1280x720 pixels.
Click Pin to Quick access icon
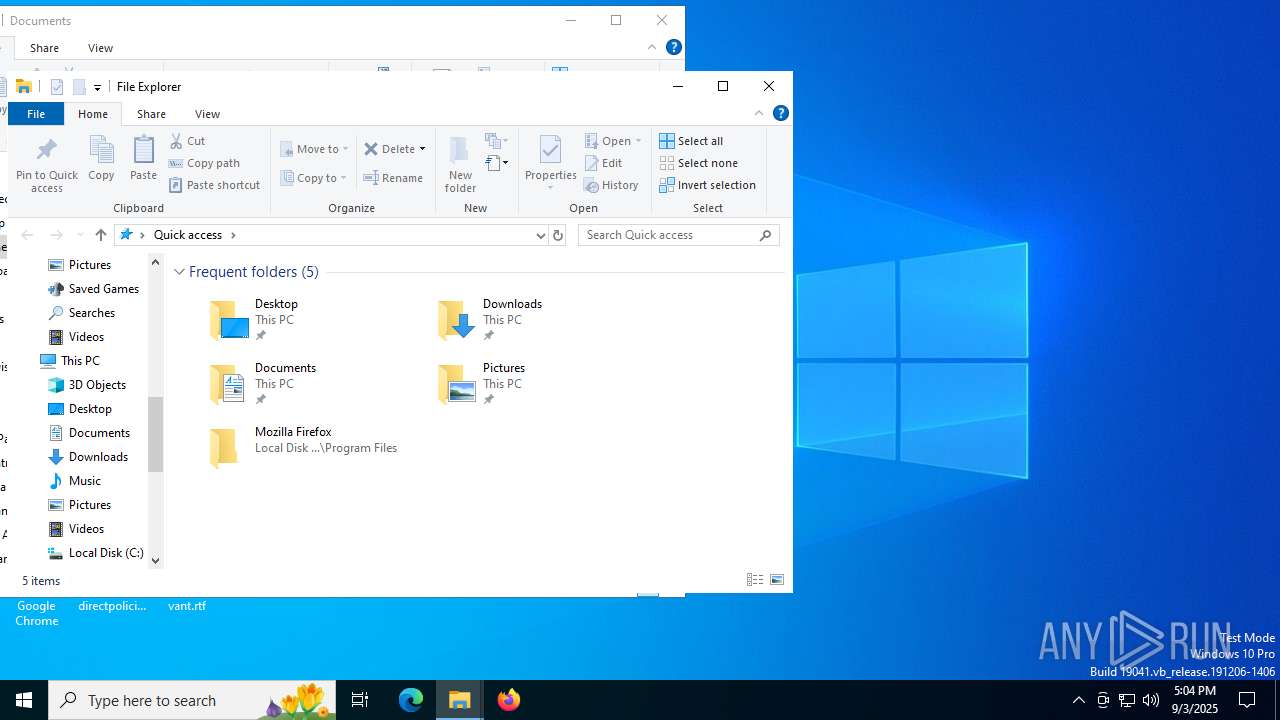(46, 150)
